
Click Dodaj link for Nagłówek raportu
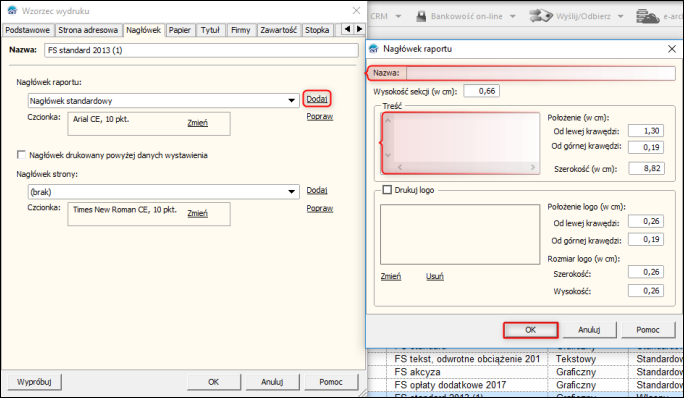point(317,99)
